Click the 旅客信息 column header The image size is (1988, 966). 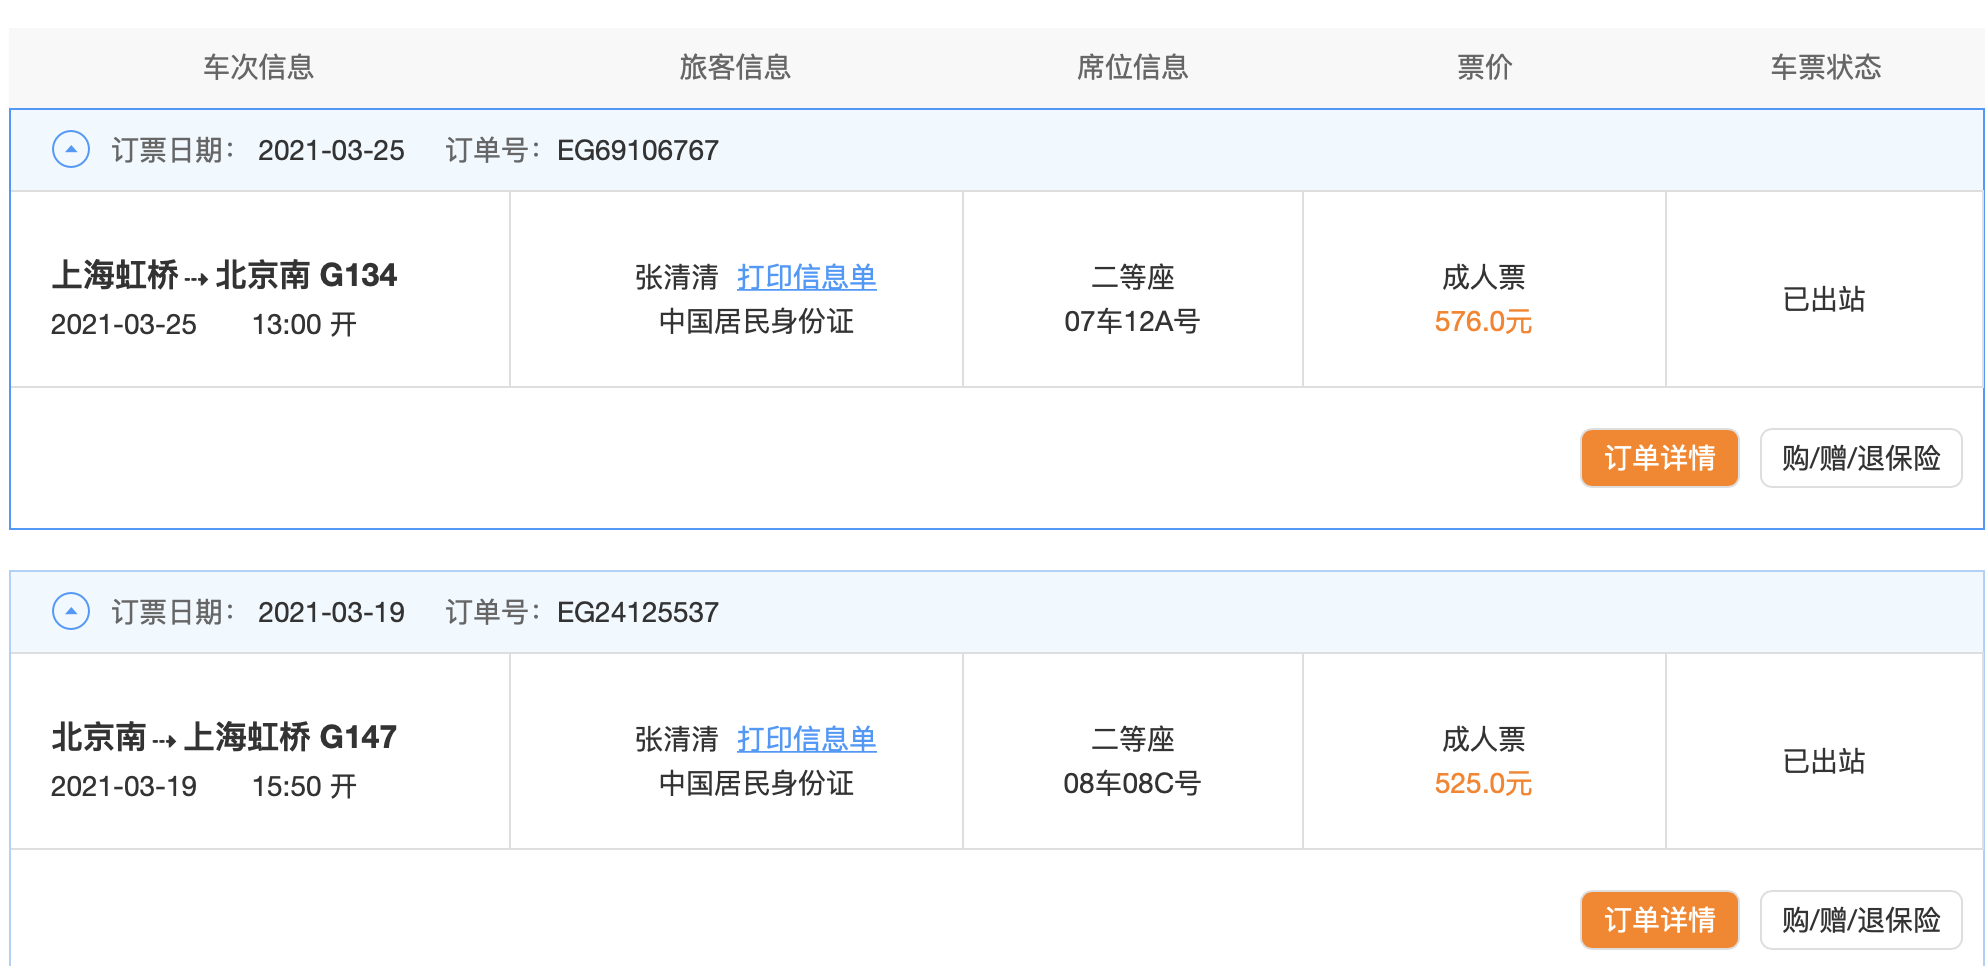pyautogui.click(x=735, y=67)
